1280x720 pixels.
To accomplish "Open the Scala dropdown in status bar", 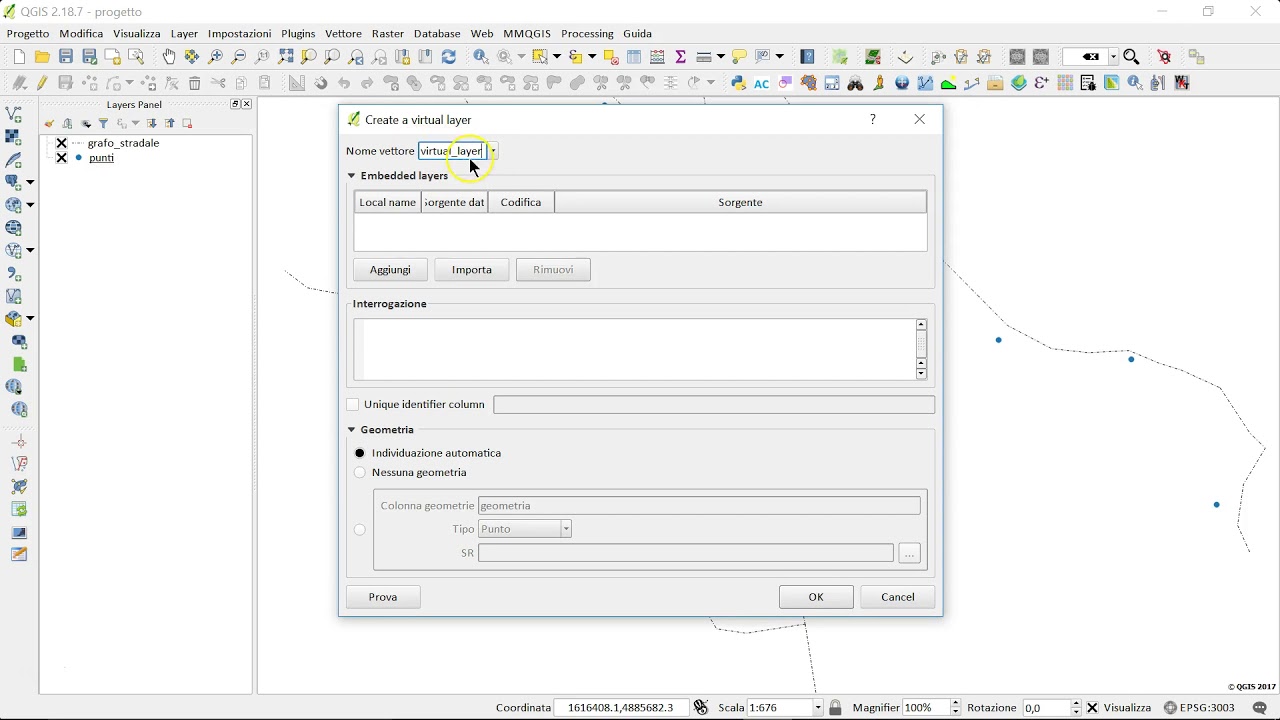I will (x=818, y=708).
